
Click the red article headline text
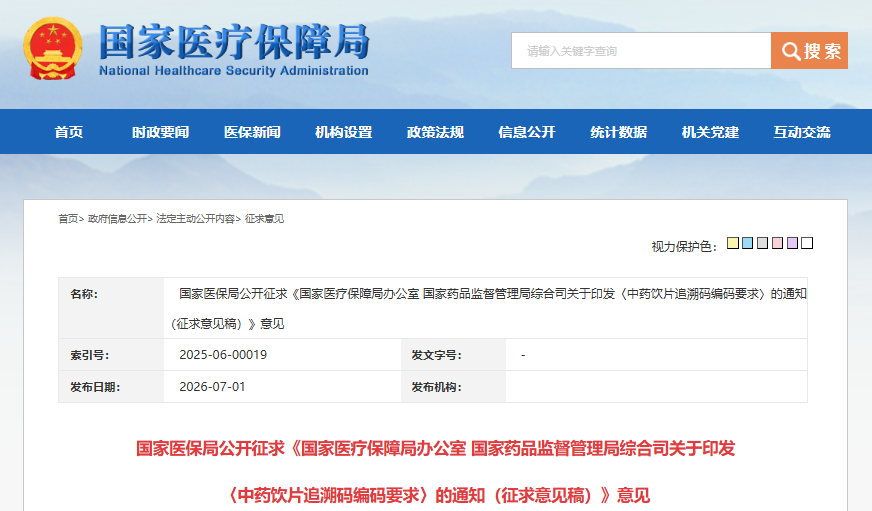pyautogui.click(x=436, y=472)
